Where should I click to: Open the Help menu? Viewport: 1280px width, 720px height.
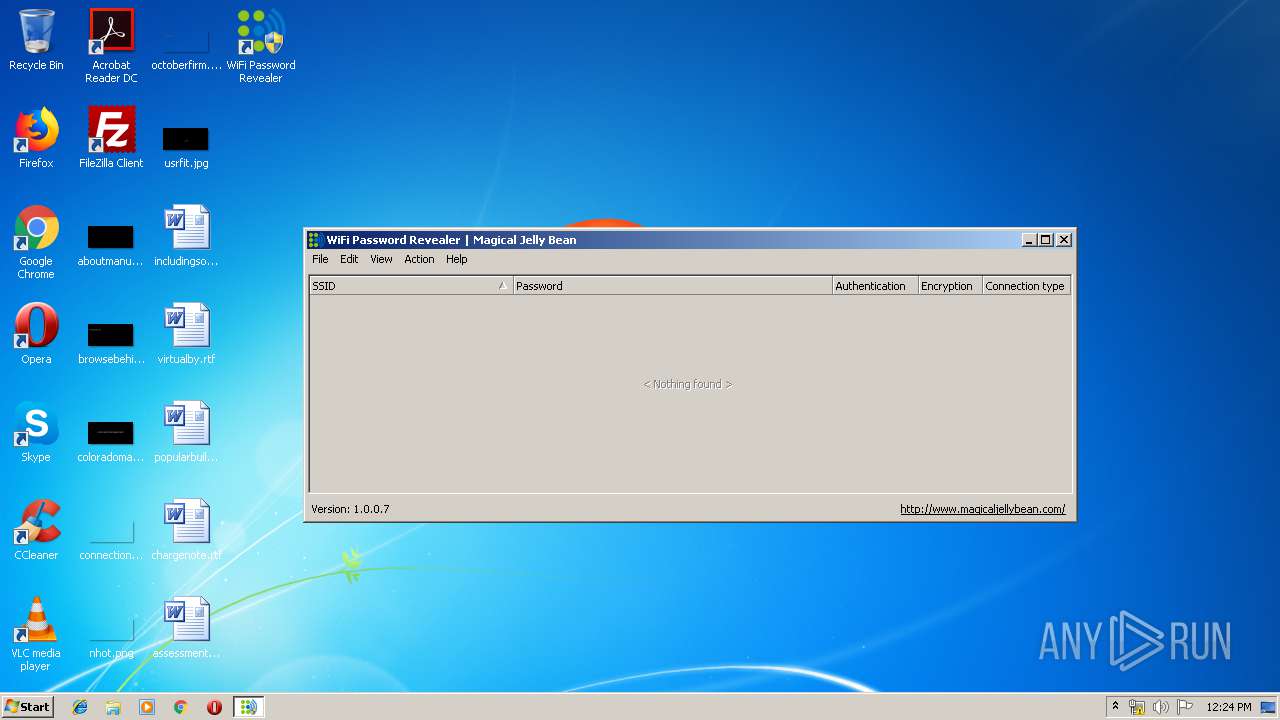tap(457, 259)
